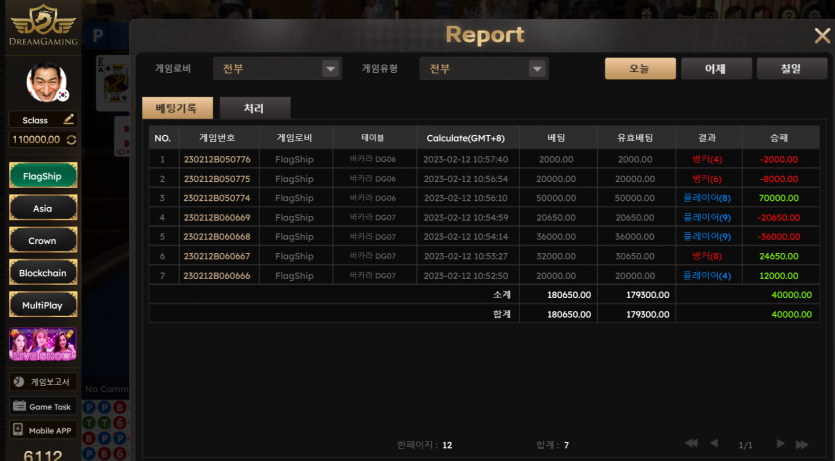Select the 칠일 date filter button
The width and height of the screenshot is (835, 461).
[791, 69]
